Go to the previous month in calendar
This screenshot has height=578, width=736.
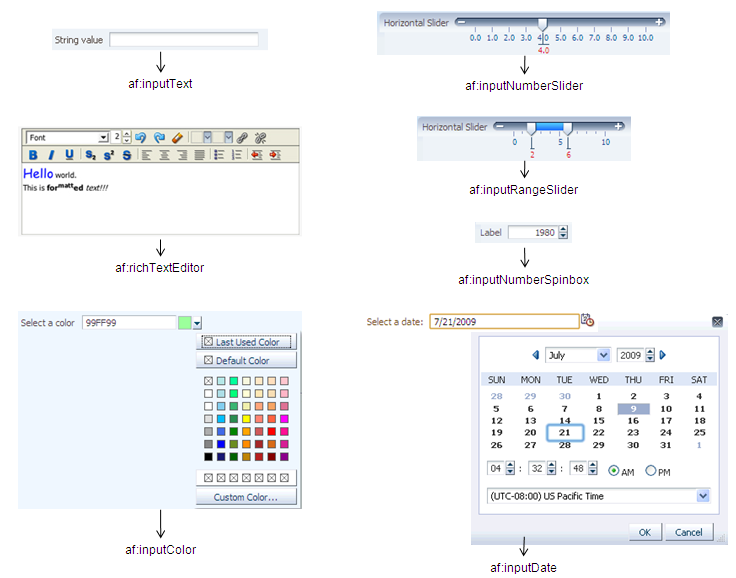(536, 355)
